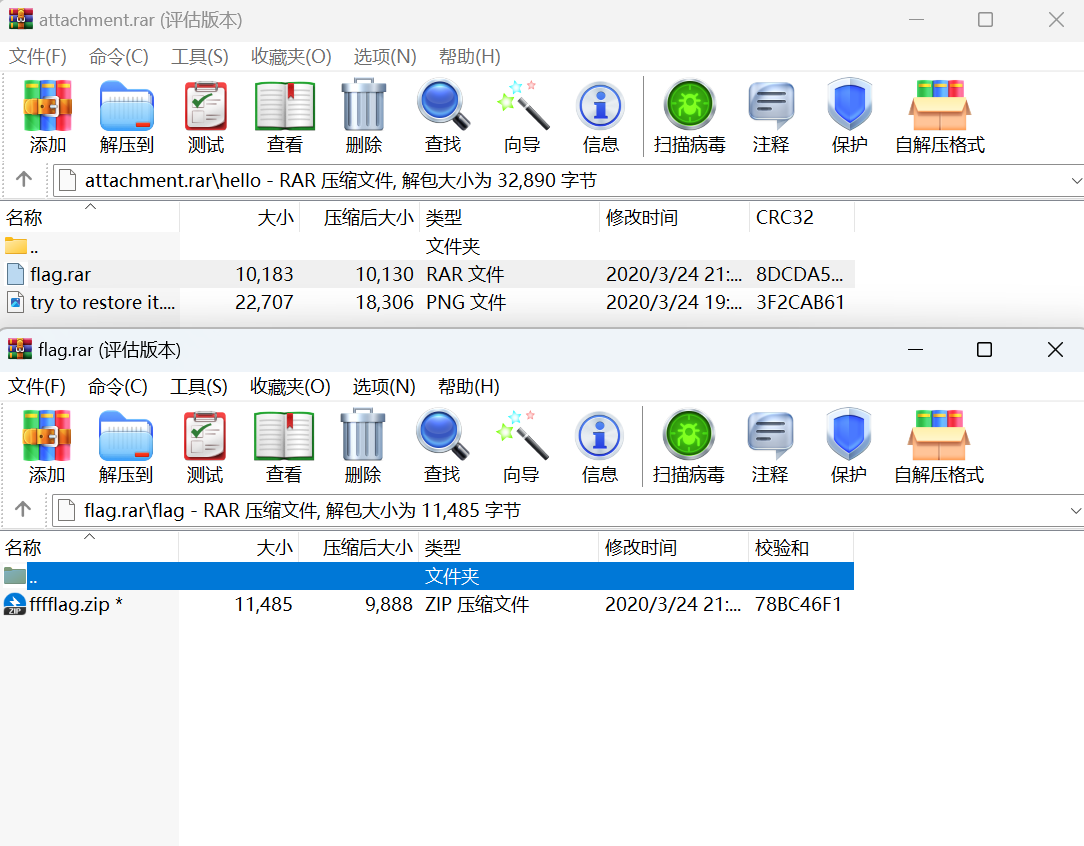Click 删除 trash icon in attachment.rar window
The height and width of the screenshot is (846, 1084).
pyautogui.click(x=364, y=104)
